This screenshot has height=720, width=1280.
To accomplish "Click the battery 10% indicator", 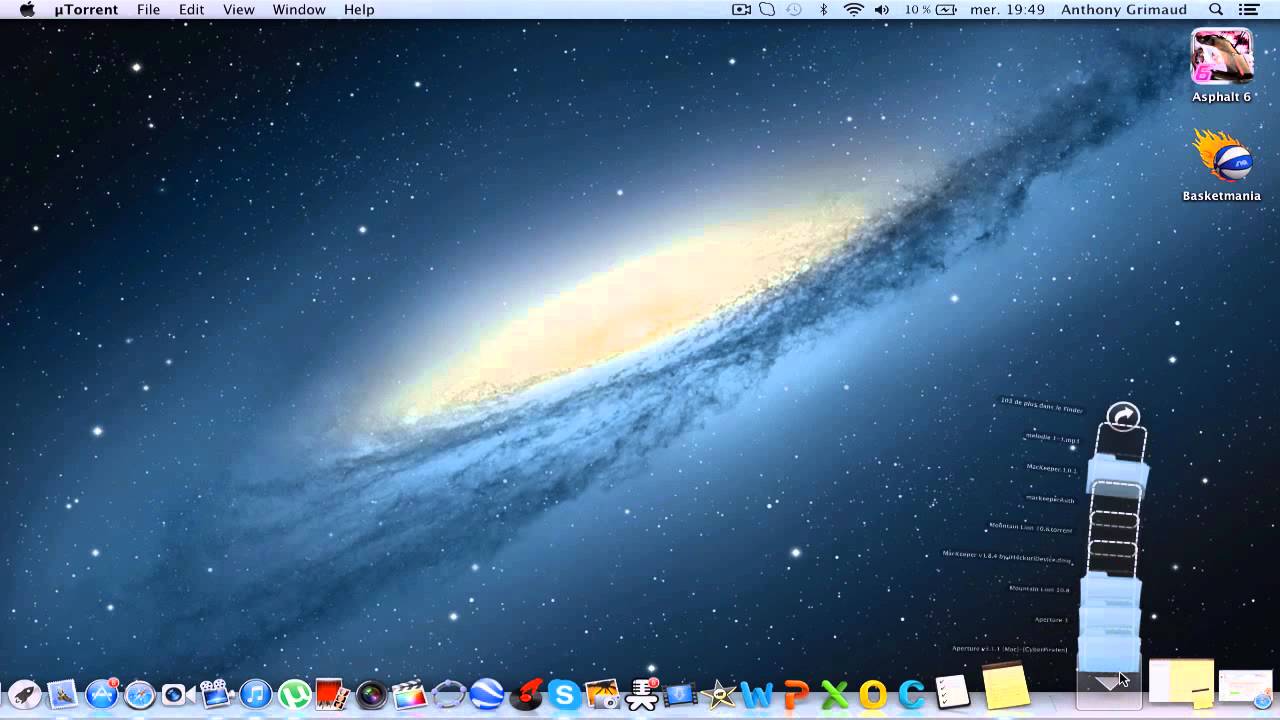I will coord(930,9).
